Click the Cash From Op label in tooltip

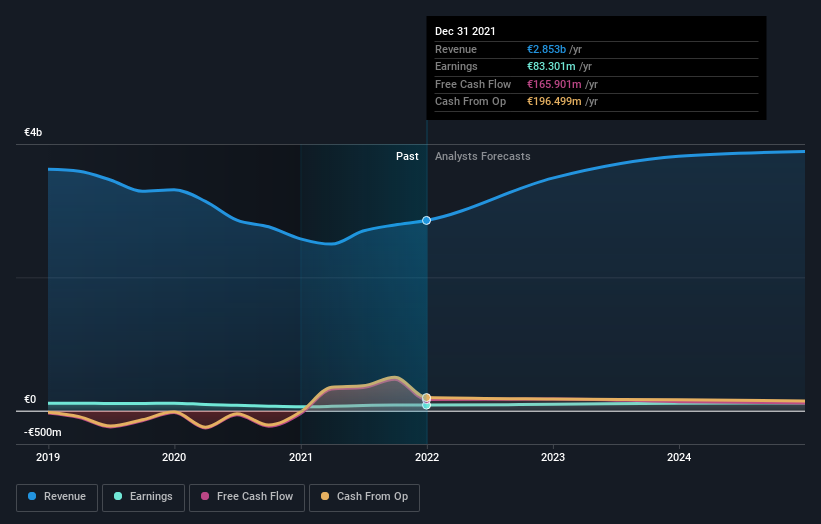[x=471, y=102]
